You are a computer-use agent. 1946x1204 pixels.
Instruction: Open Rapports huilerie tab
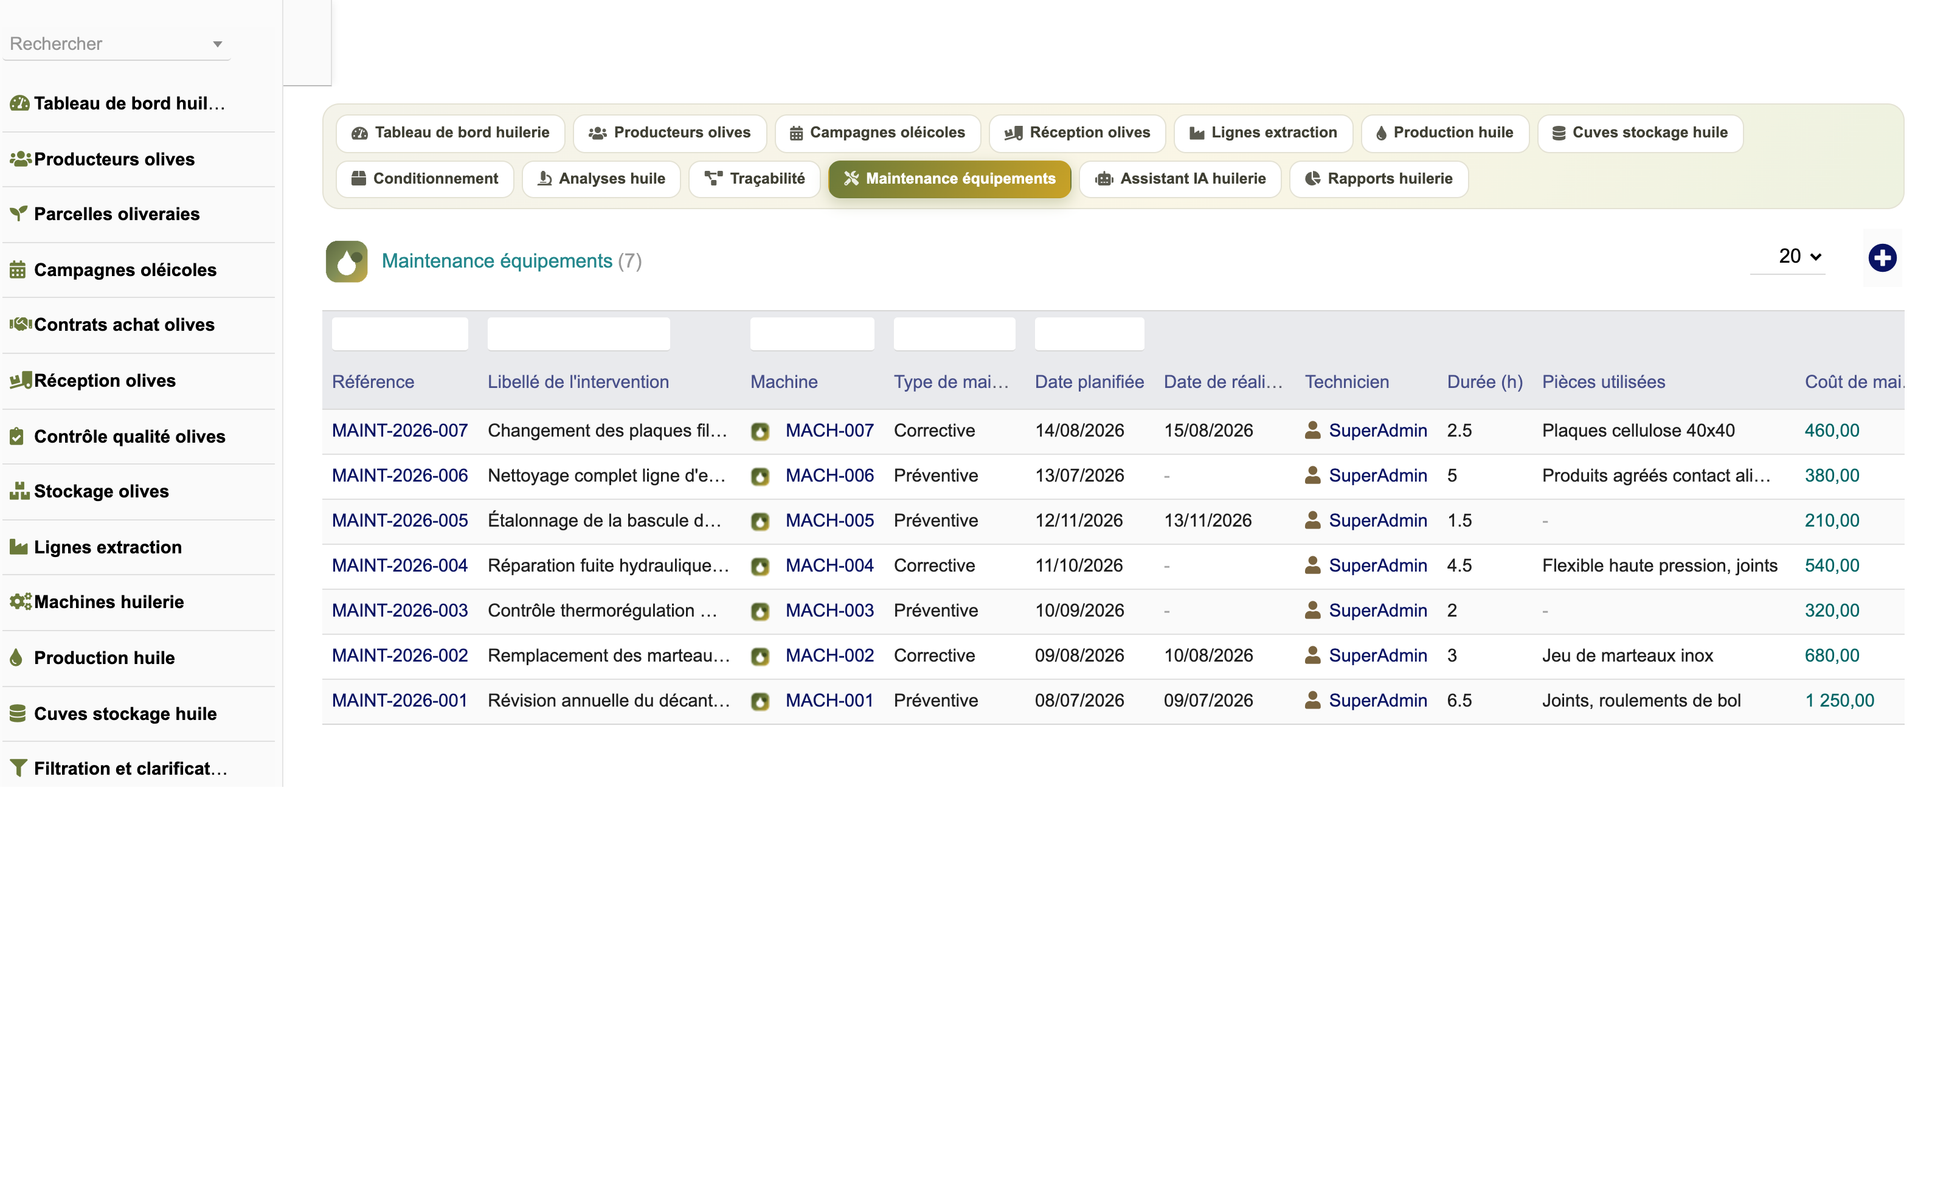[1379, 179]
